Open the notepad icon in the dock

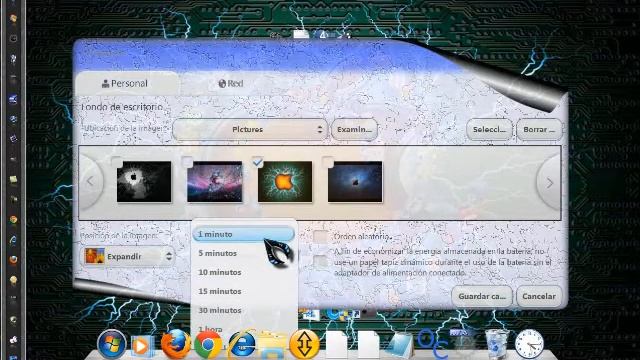coord(399,346)
